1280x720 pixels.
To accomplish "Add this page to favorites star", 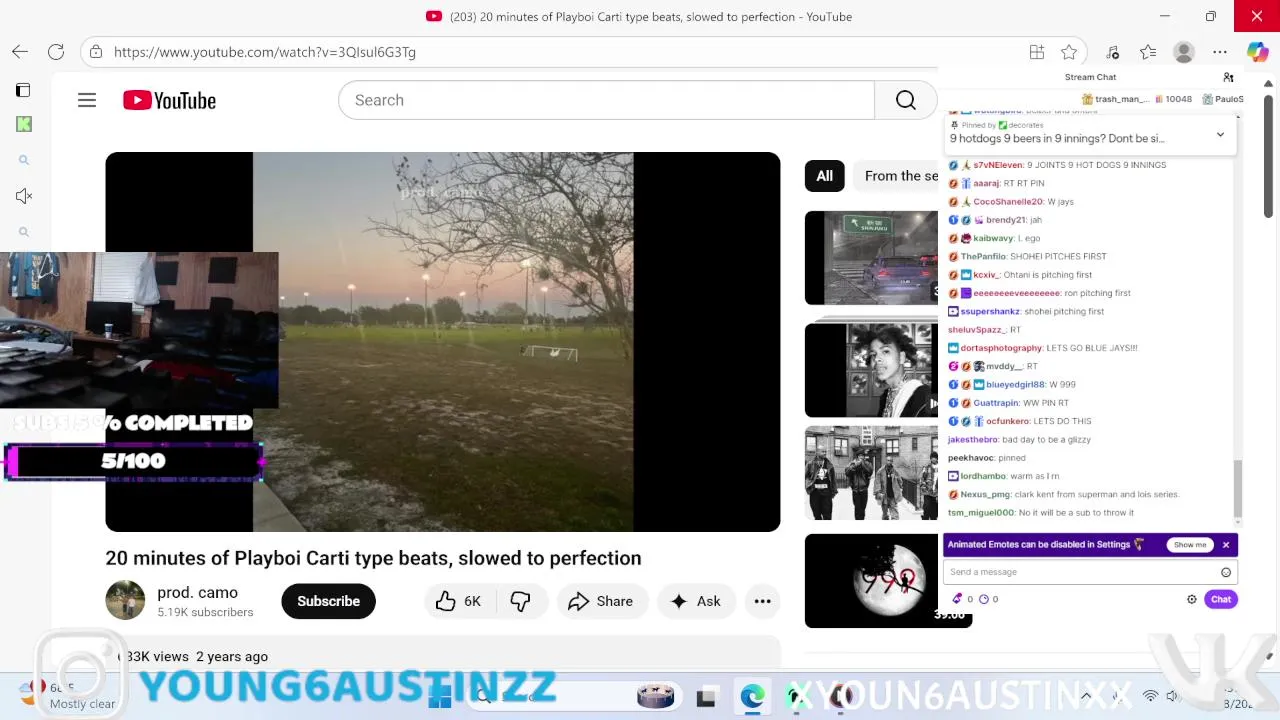I will point(1069,52).
